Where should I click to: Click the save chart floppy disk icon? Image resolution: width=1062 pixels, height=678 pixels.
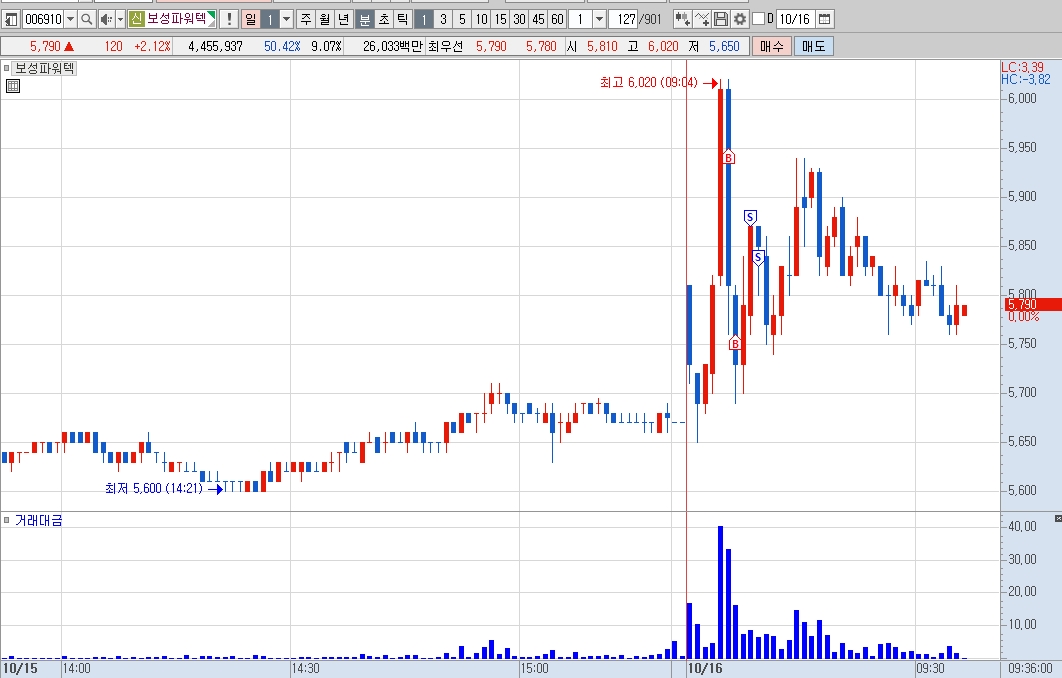point(721,19)
